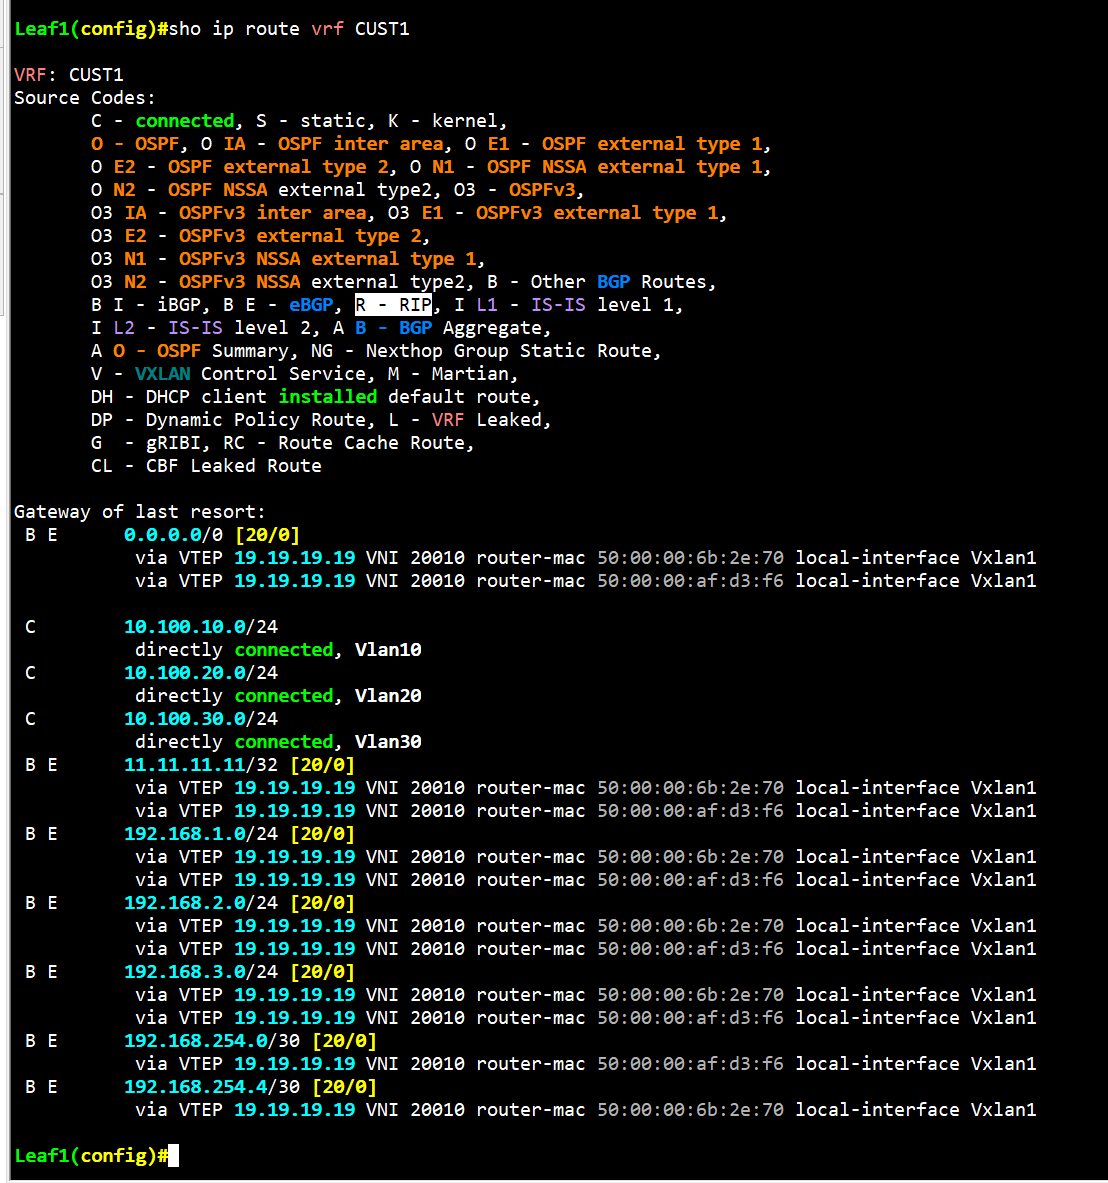This screenshot has width=1108, height=1183.
Task: Click the Vlan20 interface label
Action: pyautogui.click(x=388, y=695)
